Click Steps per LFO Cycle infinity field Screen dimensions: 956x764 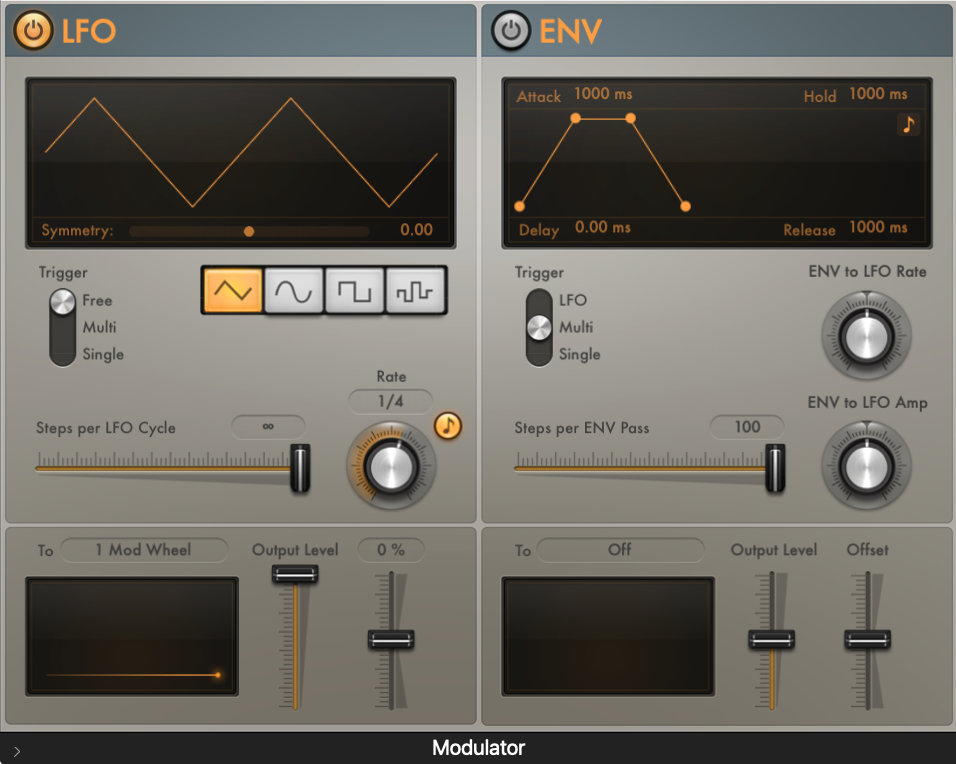[x=268, y=426]
